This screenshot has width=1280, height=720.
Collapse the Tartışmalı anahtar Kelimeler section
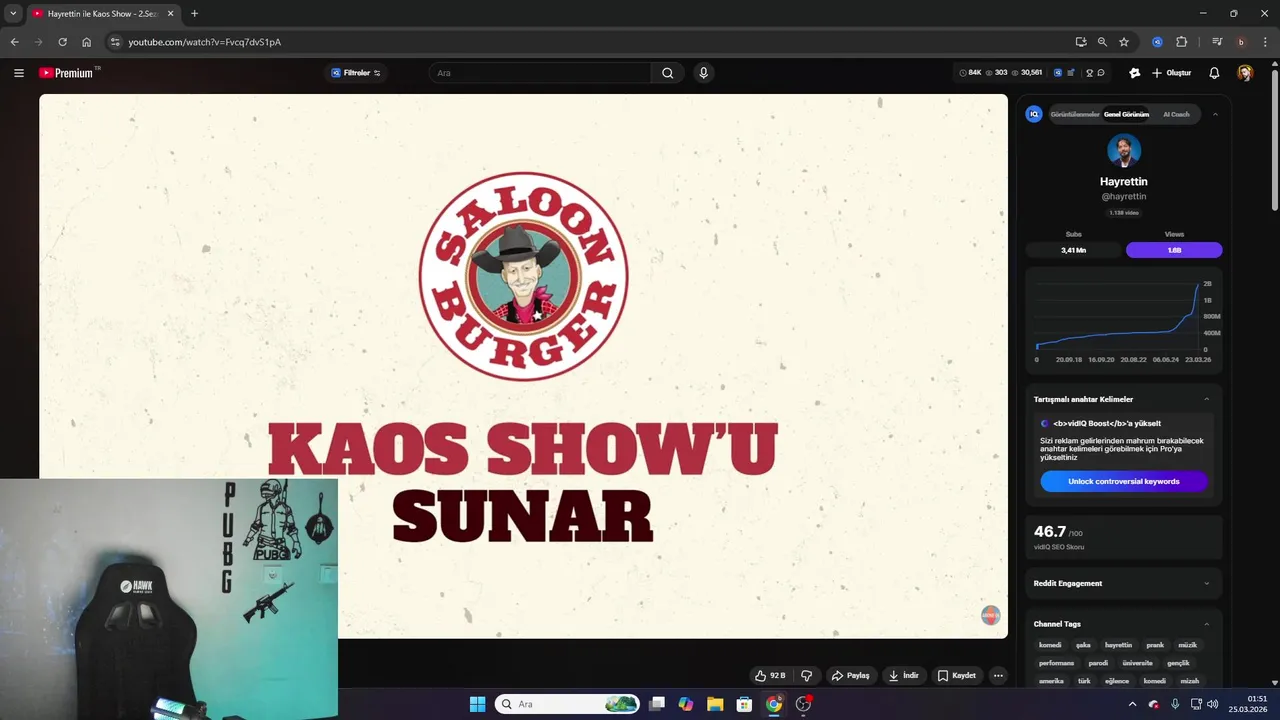(x=1206, y=399)
